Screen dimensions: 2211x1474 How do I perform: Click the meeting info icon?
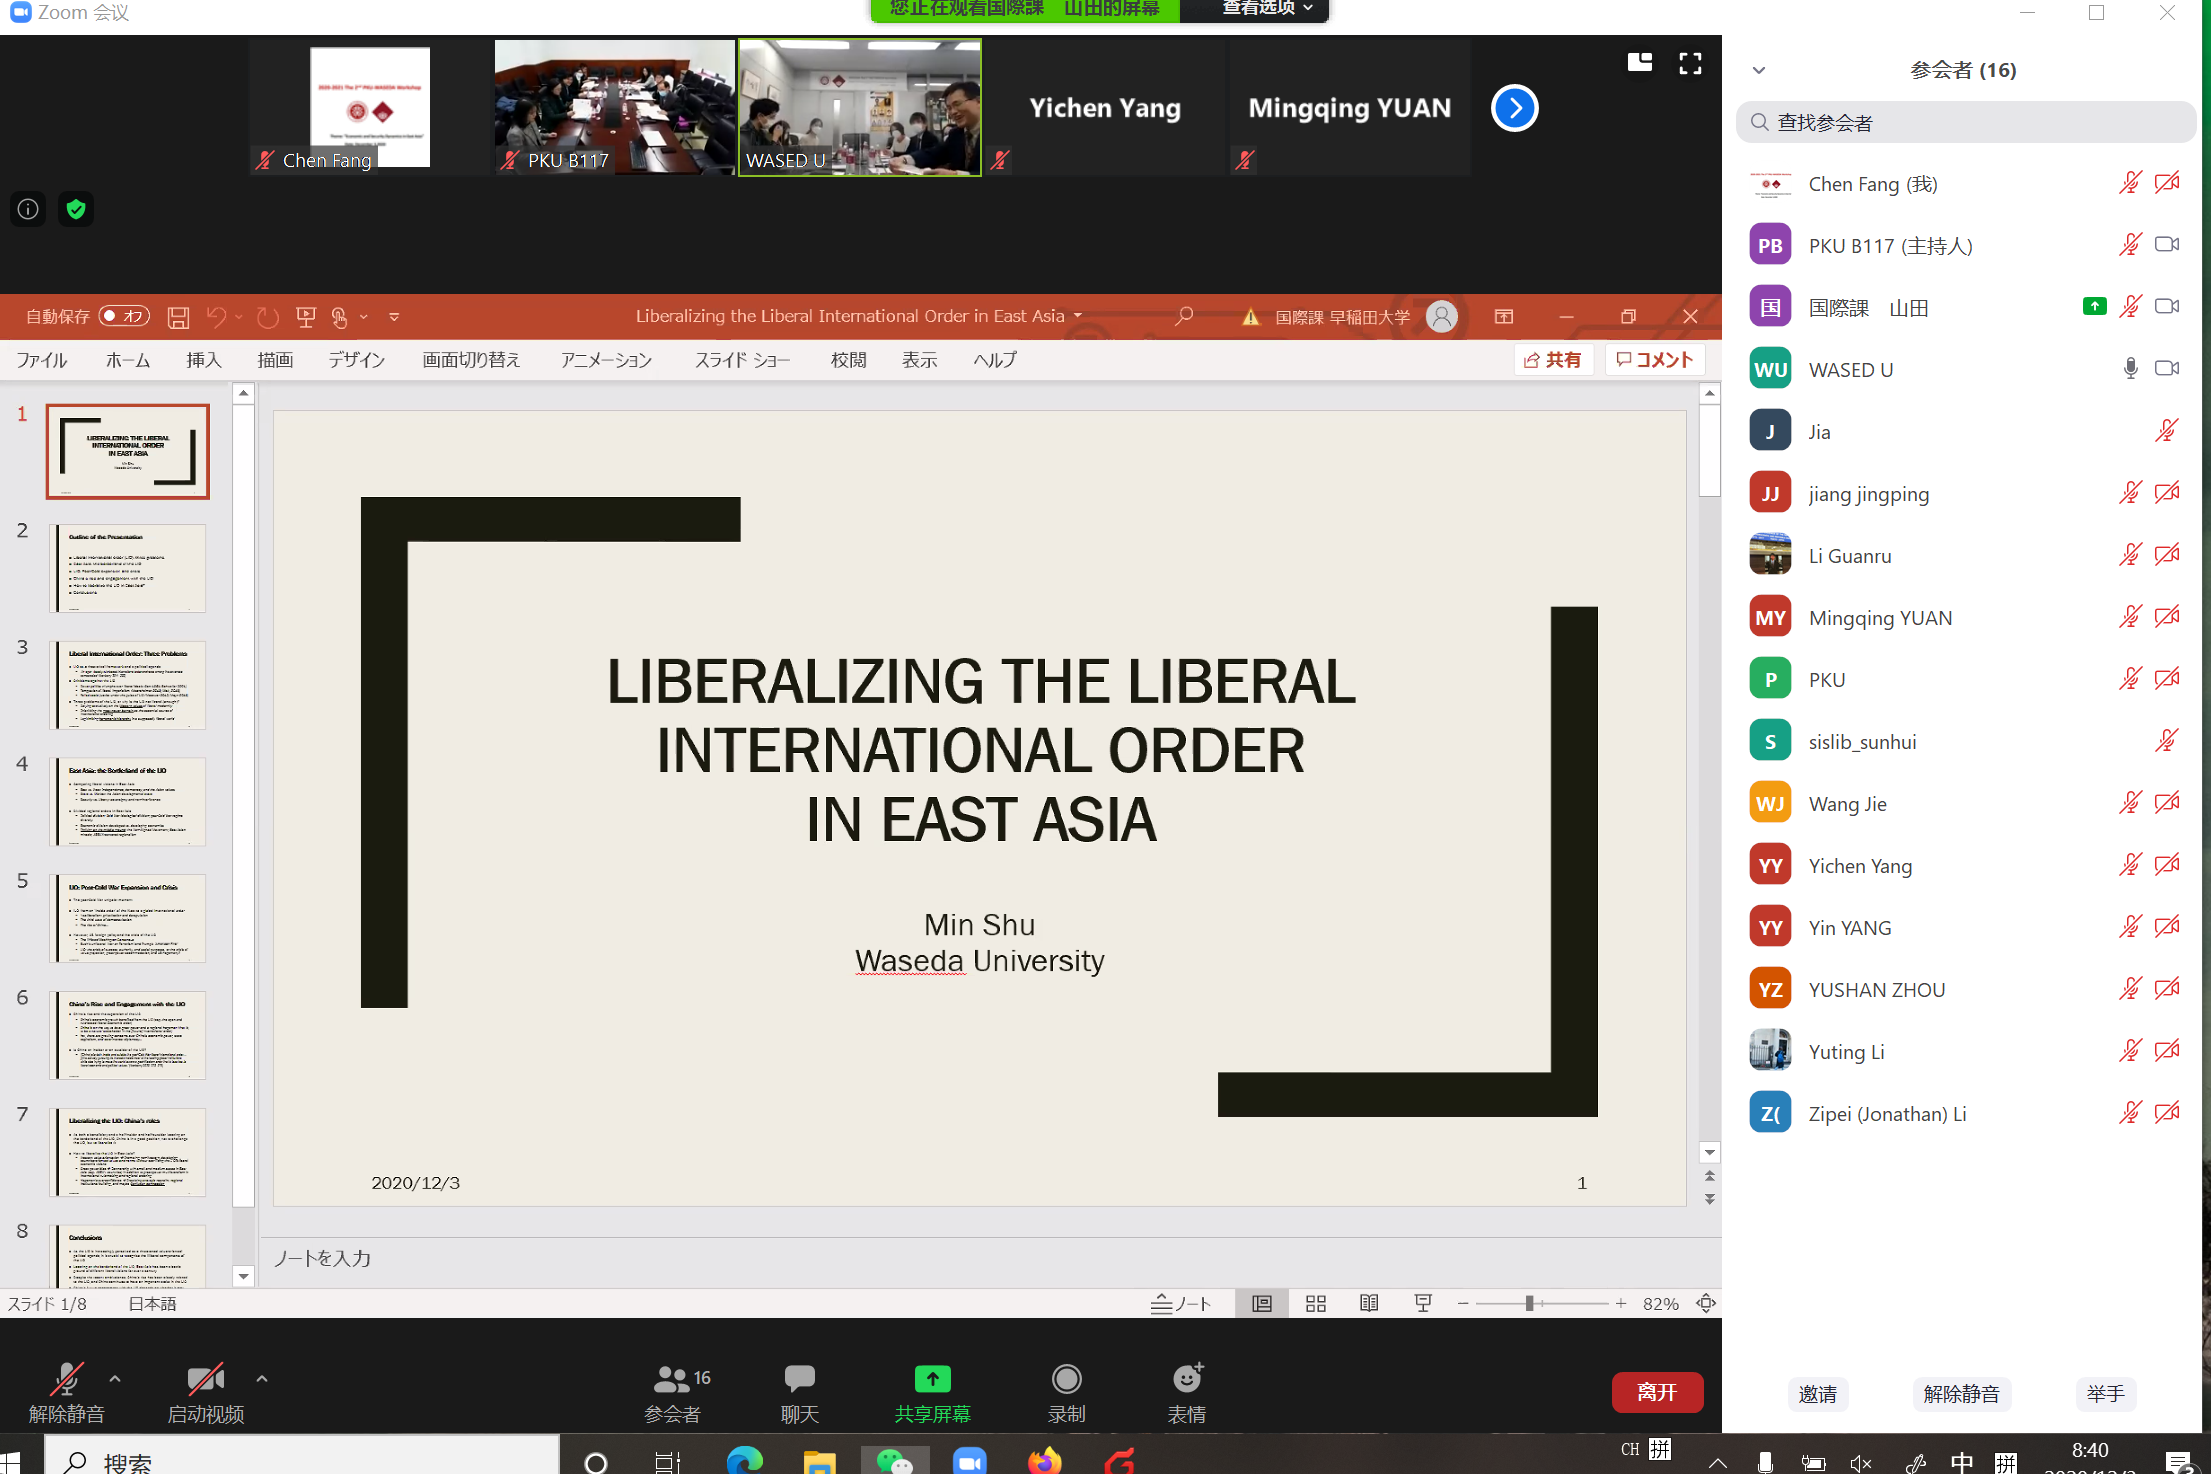pyautogui.click(x=28, y=209)
